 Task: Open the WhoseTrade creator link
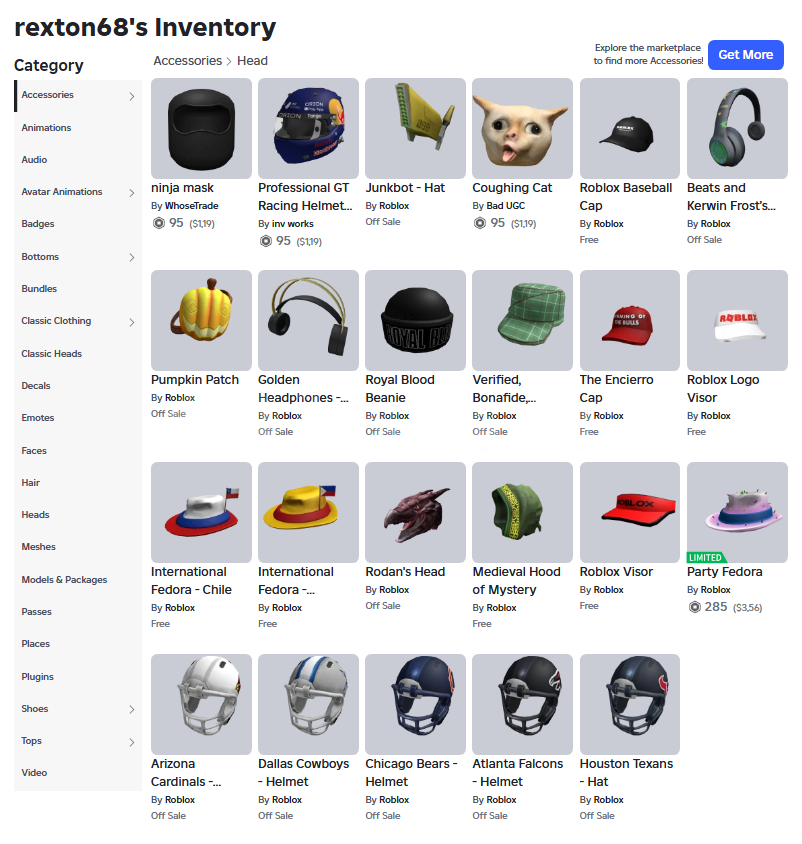(x=192, y=206)
